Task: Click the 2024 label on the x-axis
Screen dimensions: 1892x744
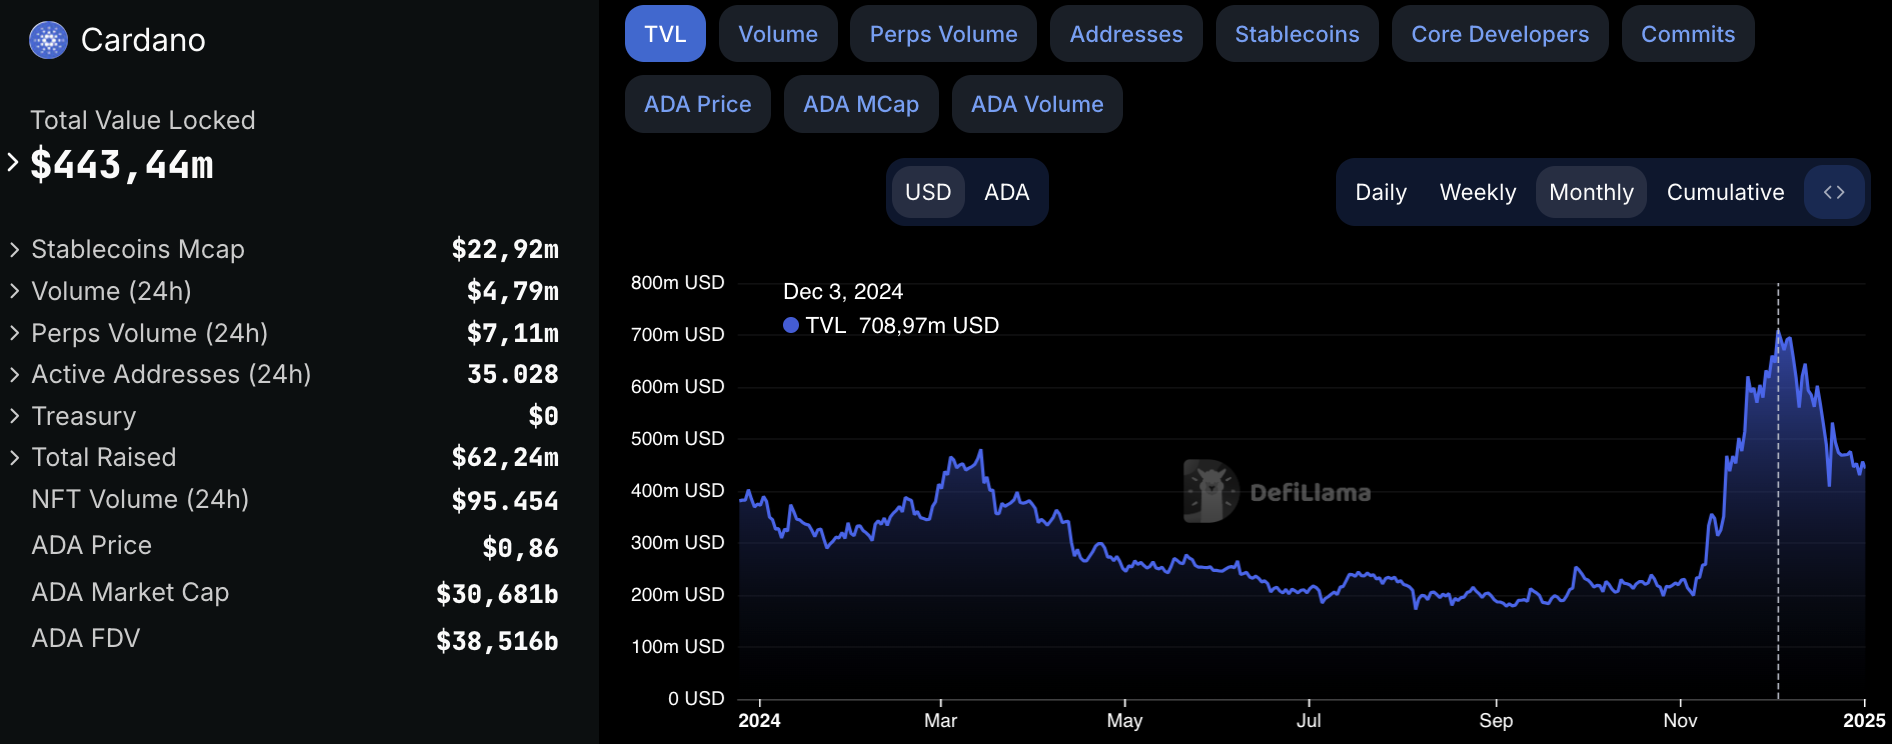Action: 759,720
